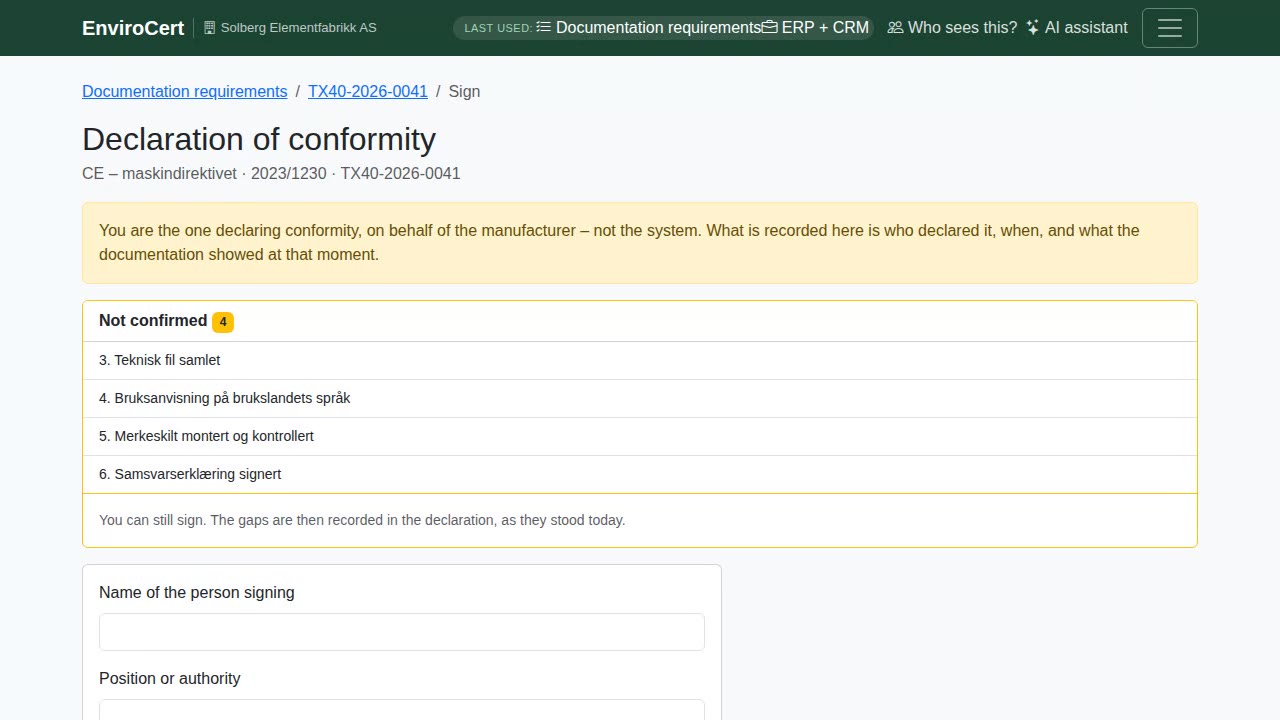Click the row 3. Teknisk fil samlet
1280x720 pixels.
point(640,360)
